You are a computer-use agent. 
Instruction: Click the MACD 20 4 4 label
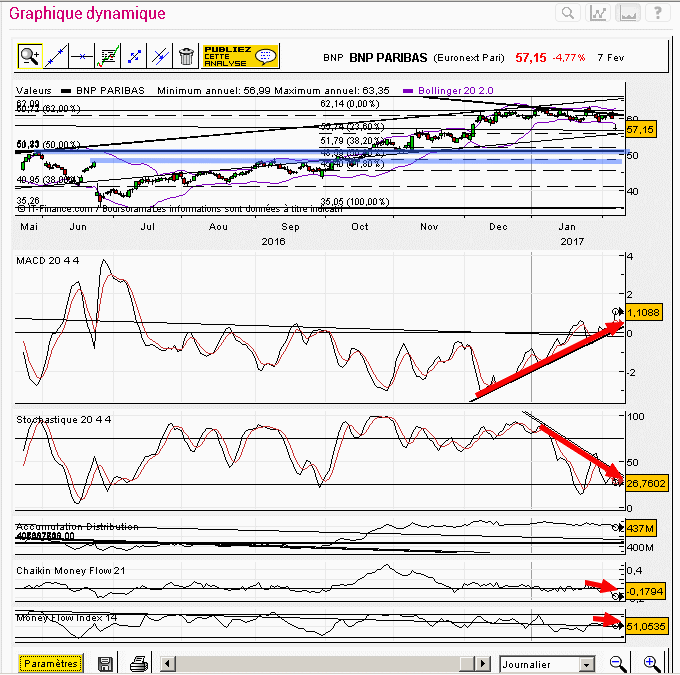tap(48, 260)
